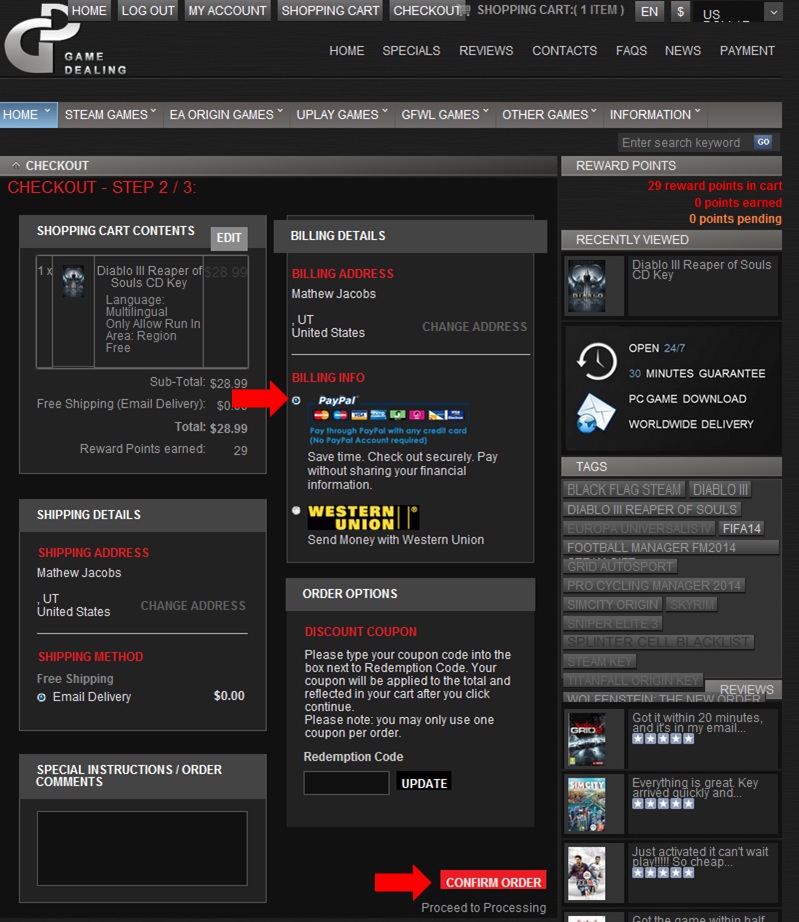Expand the Uplay Games menu
The image size is (799, 922).
[x=342, y=114]
